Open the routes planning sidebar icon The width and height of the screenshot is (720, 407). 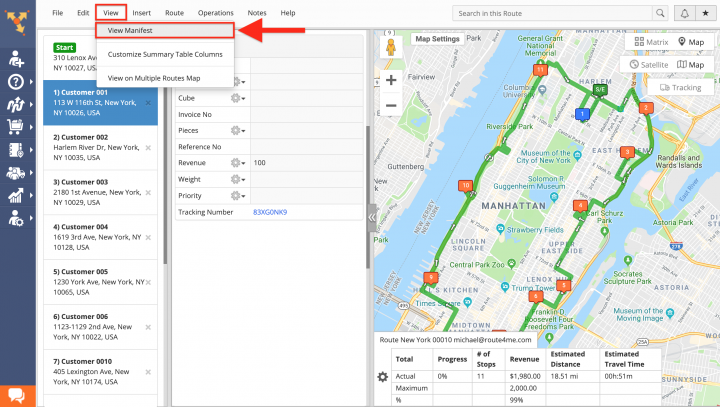16,105
